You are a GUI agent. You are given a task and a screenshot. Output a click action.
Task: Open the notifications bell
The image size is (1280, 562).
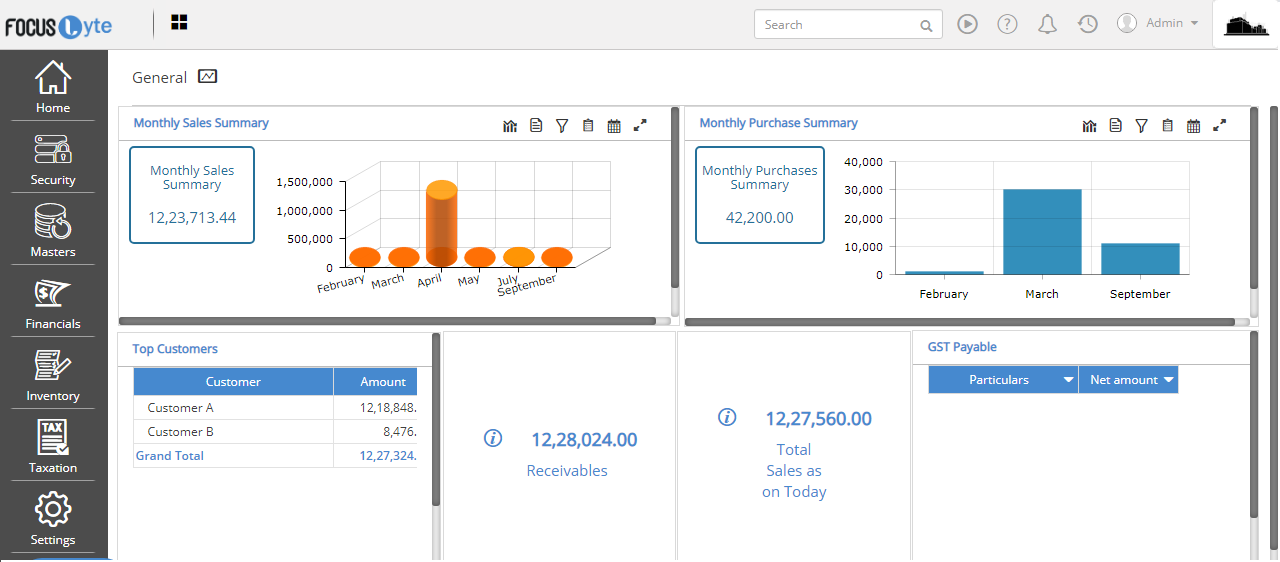[1047, 24]
